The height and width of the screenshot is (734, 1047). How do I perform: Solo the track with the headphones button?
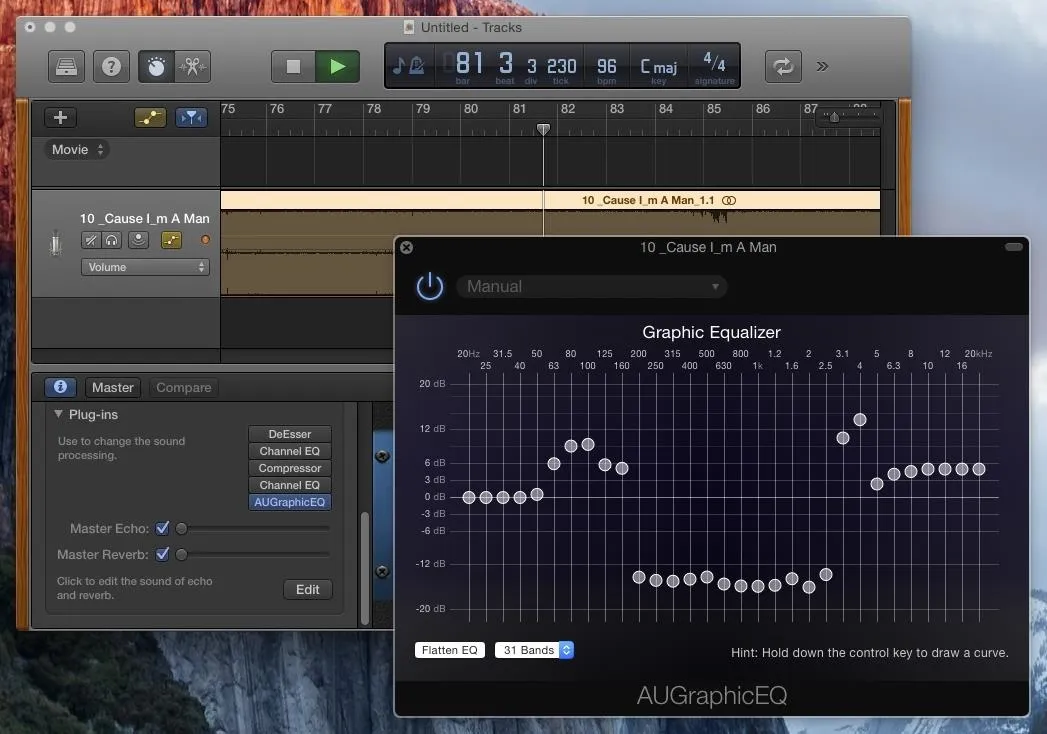pyautogui.click(x=112, y=240)
